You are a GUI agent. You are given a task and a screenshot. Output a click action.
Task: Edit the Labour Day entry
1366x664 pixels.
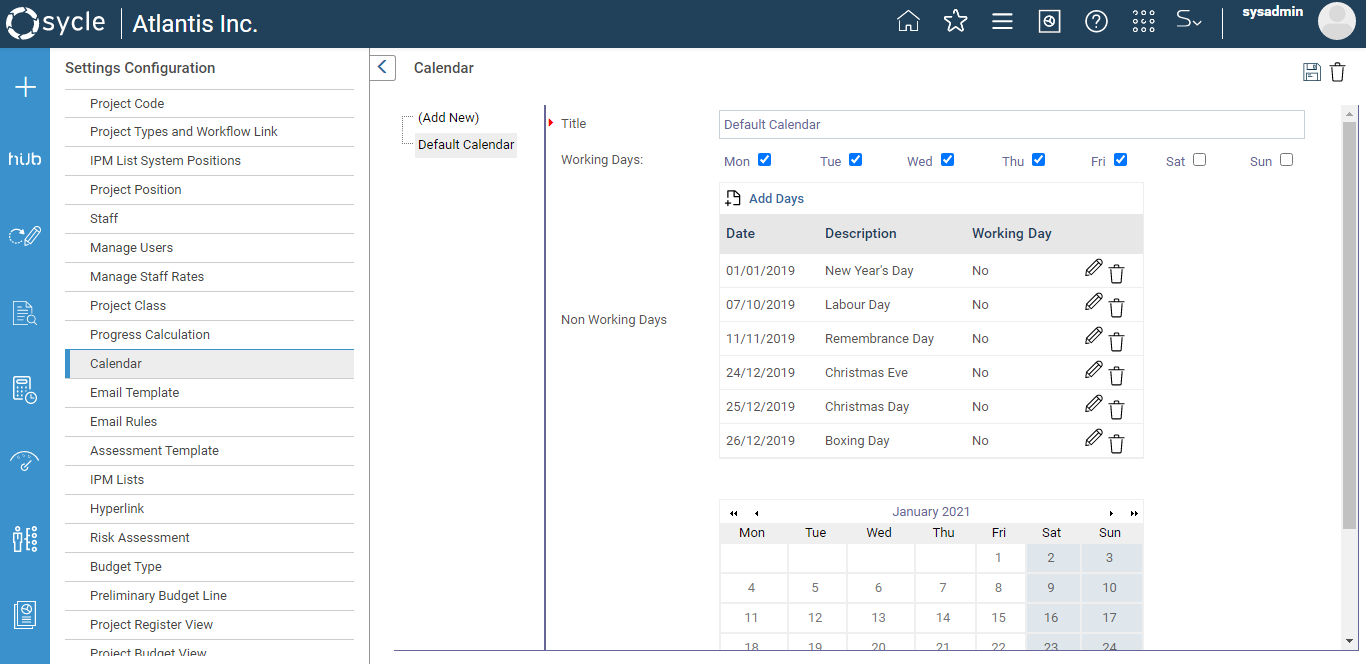pyautogui.click(x=1094, y=302)
